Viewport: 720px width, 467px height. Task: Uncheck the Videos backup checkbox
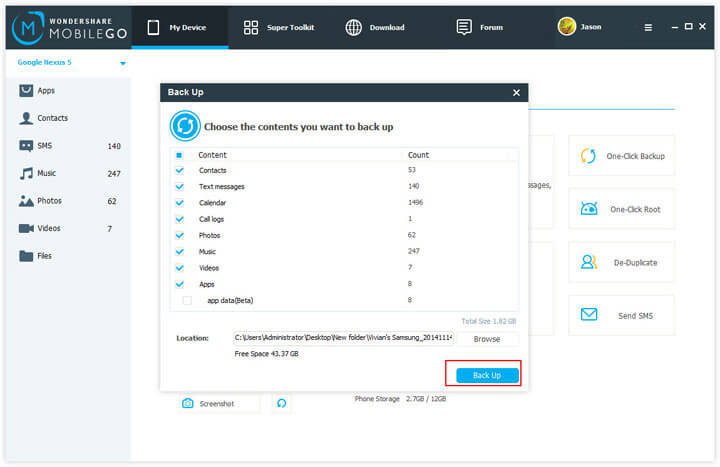point(180,268)
